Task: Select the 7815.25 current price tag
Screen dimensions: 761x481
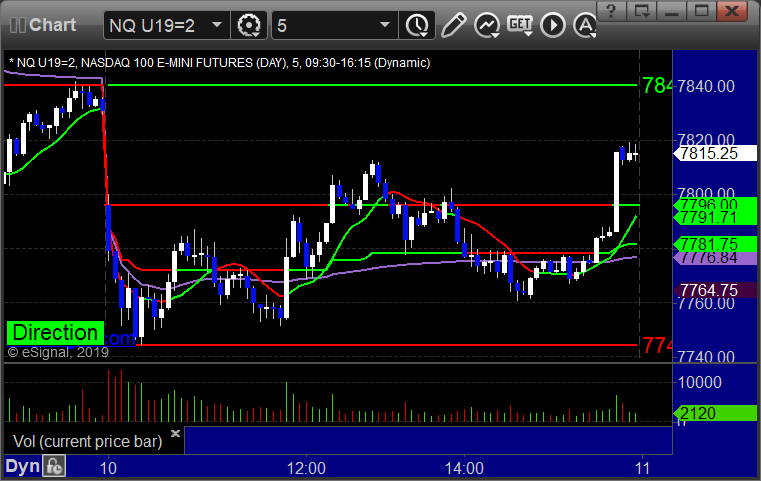Action: click(715, 153)
